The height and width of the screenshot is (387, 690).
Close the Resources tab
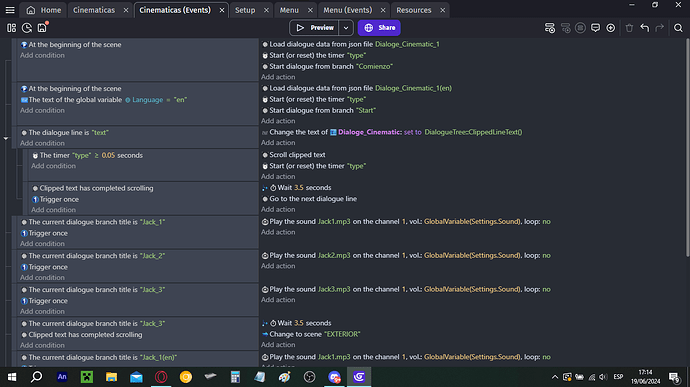tap(443, 10)
